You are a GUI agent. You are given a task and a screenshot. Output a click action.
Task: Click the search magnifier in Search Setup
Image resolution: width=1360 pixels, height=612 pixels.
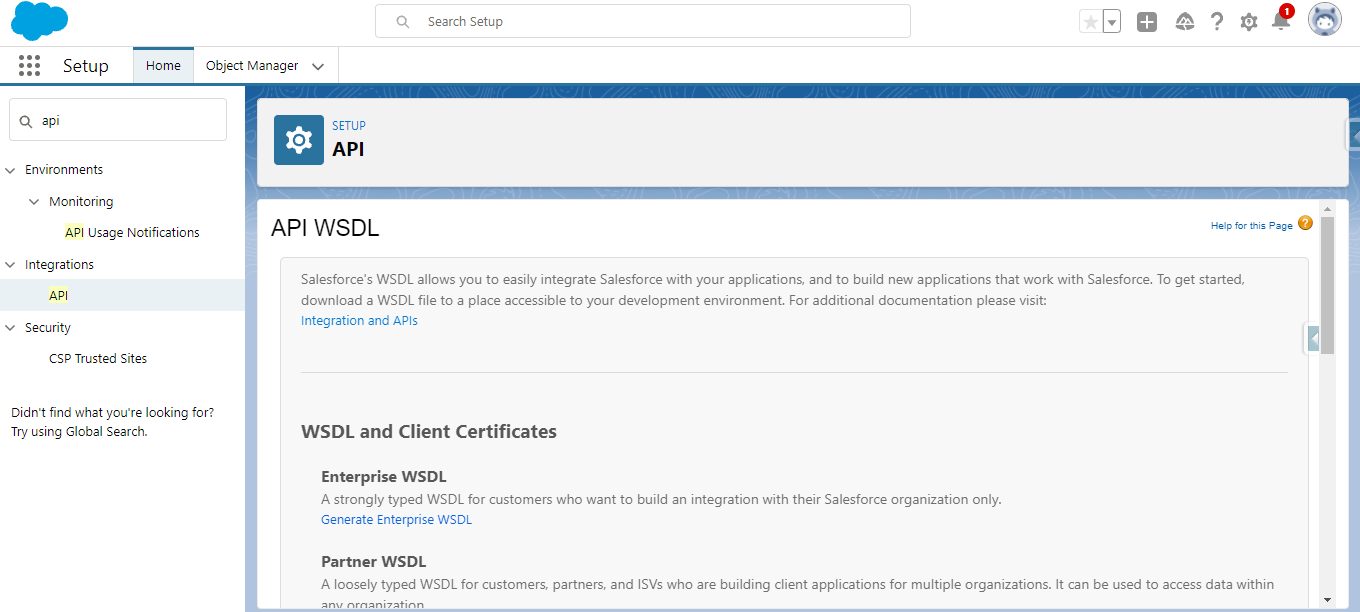pos(403,22)
